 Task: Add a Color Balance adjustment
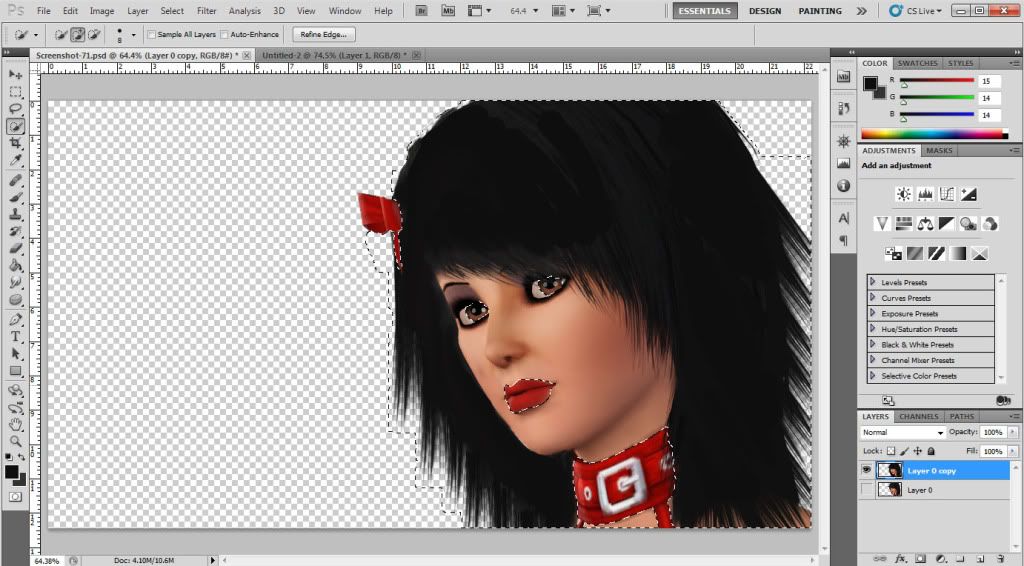point(925,224)
